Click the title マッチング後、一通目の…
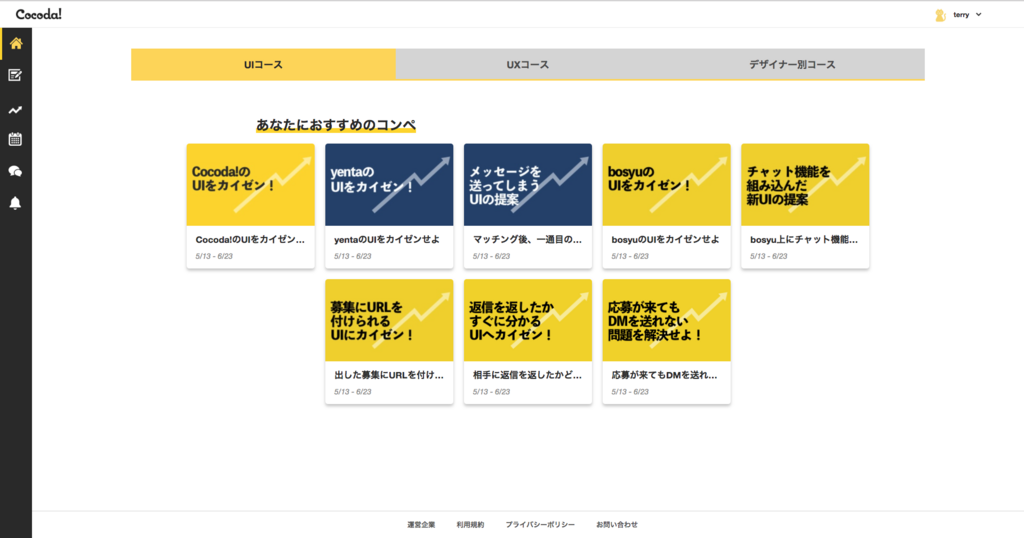The image size is (1024, 538). click(x=527, y=240)
